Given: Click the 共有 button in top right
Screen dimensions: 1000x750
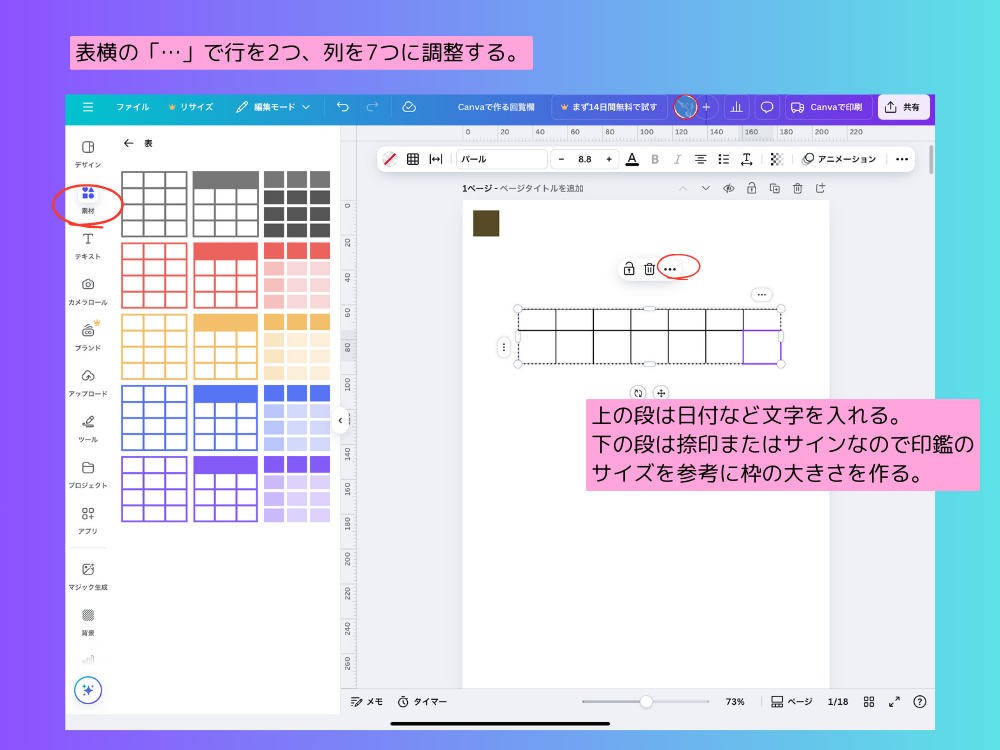Looking at the screenshot, I should point(903,107).
